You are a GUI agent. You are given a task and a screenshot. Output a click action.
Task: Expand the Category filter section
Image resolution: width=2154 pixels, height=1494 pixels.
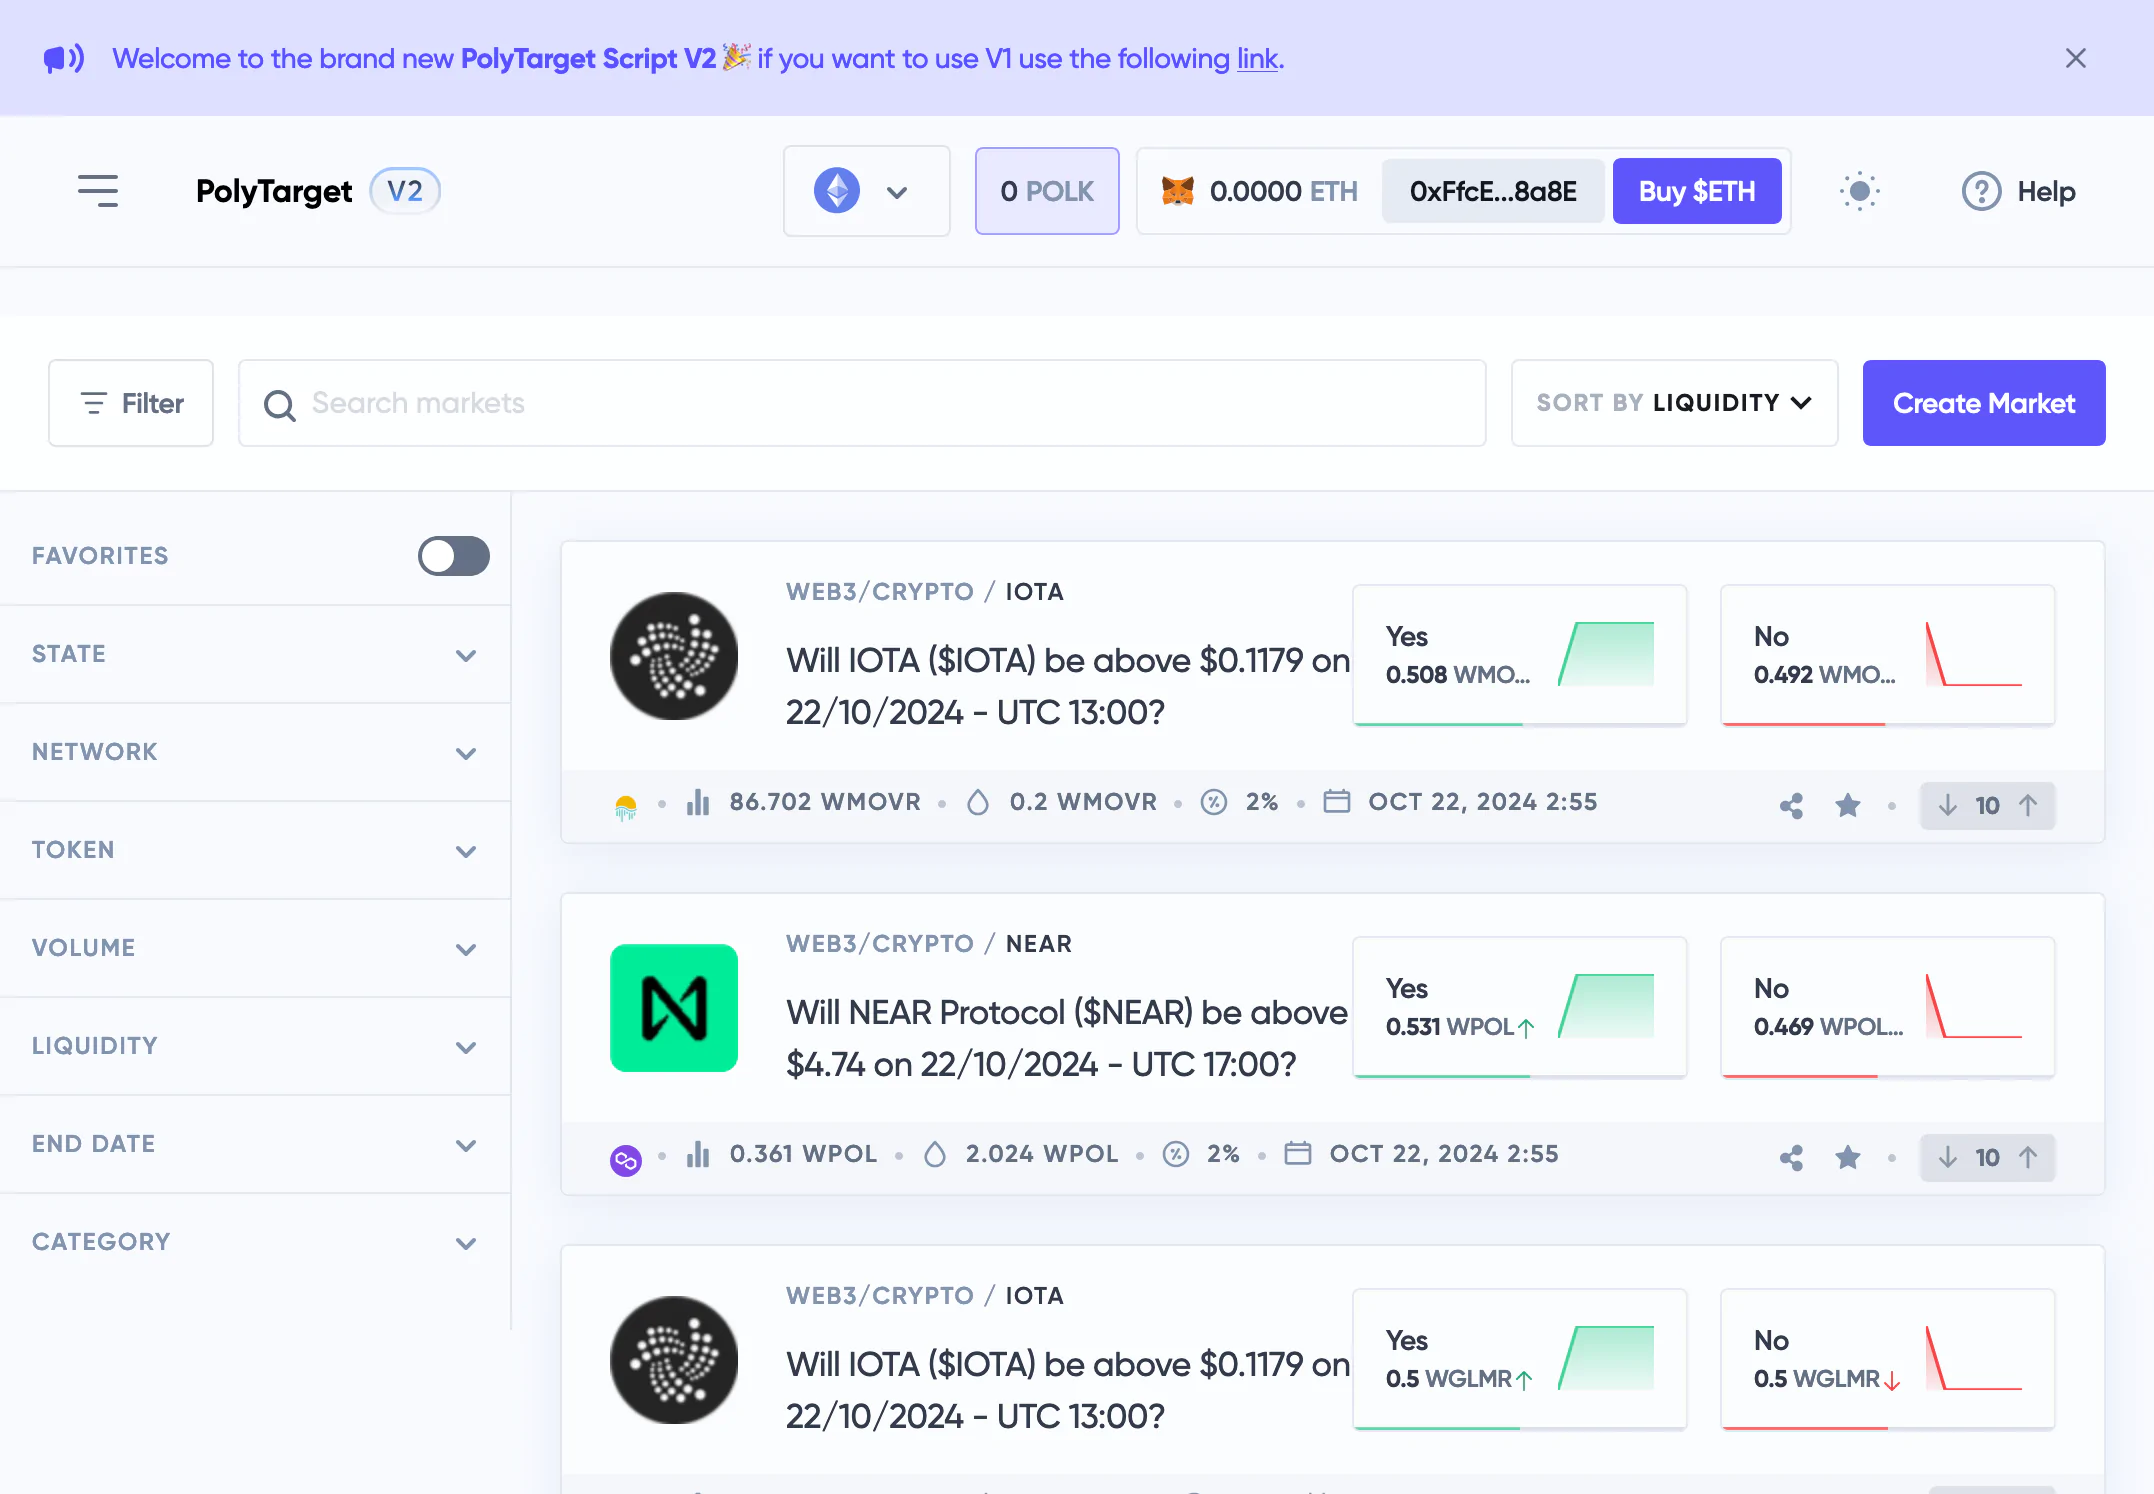[255, 1242]
